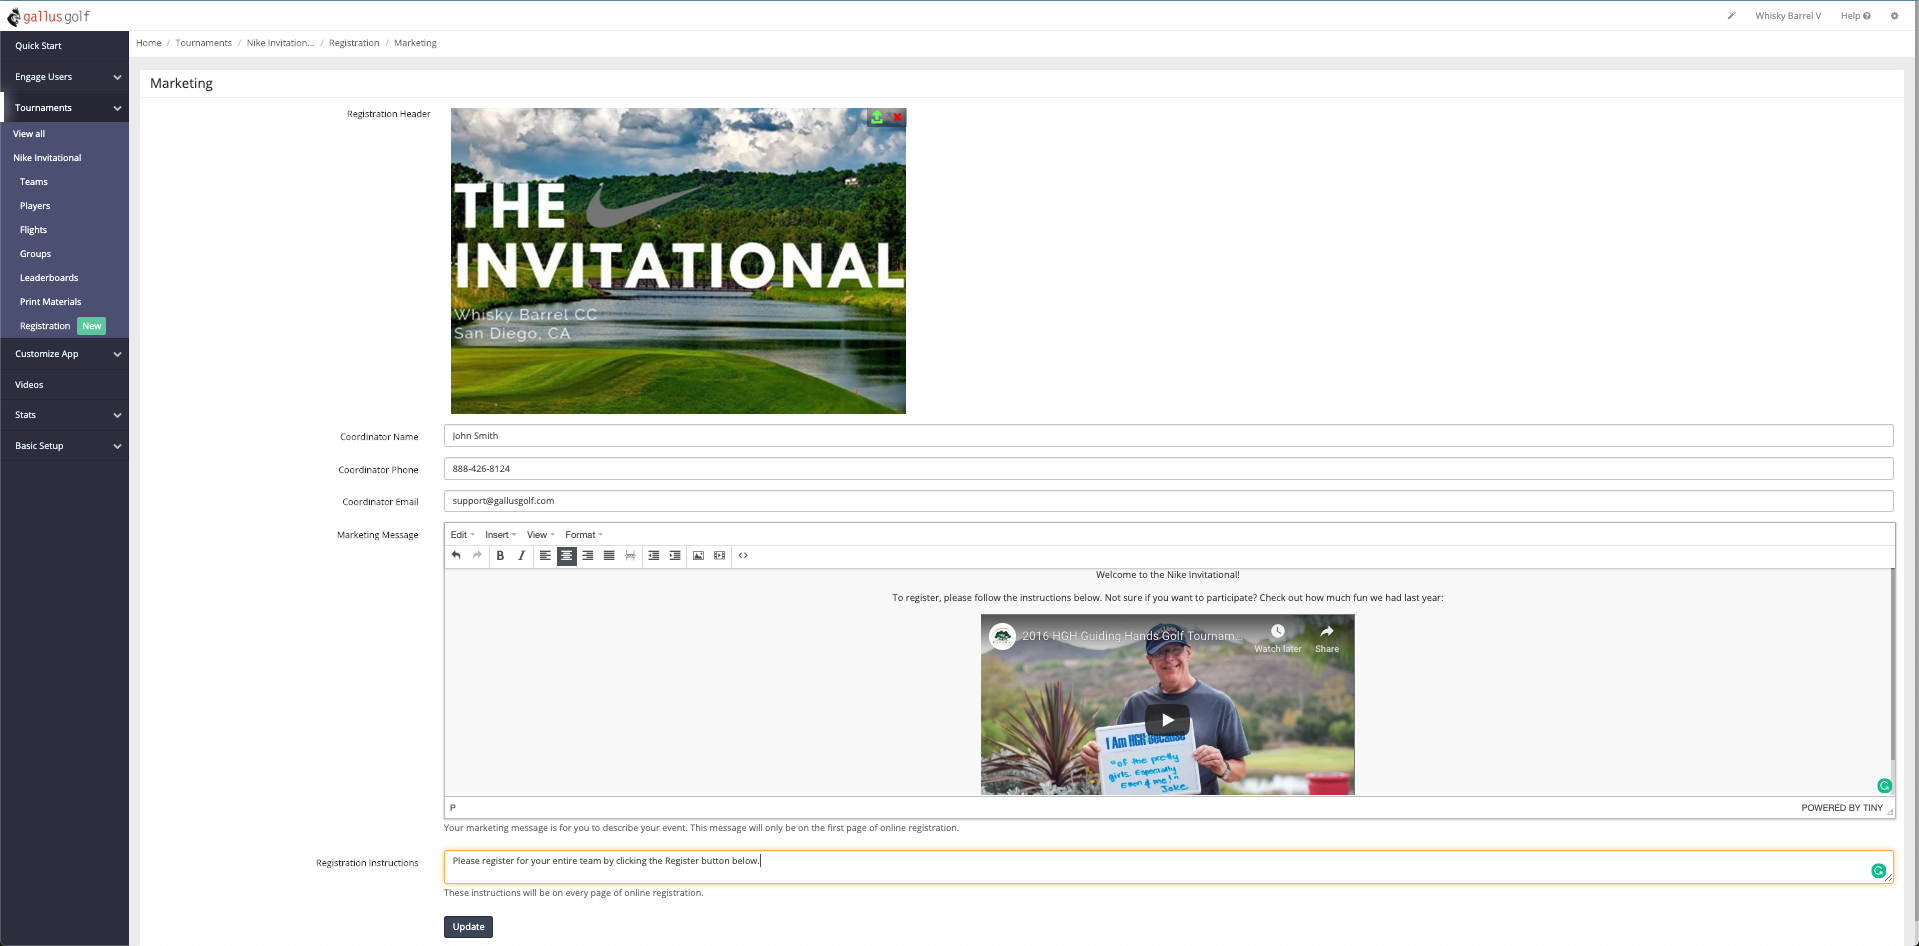
Task: Expand the Basic Setup section
Action: click(65, 446)
